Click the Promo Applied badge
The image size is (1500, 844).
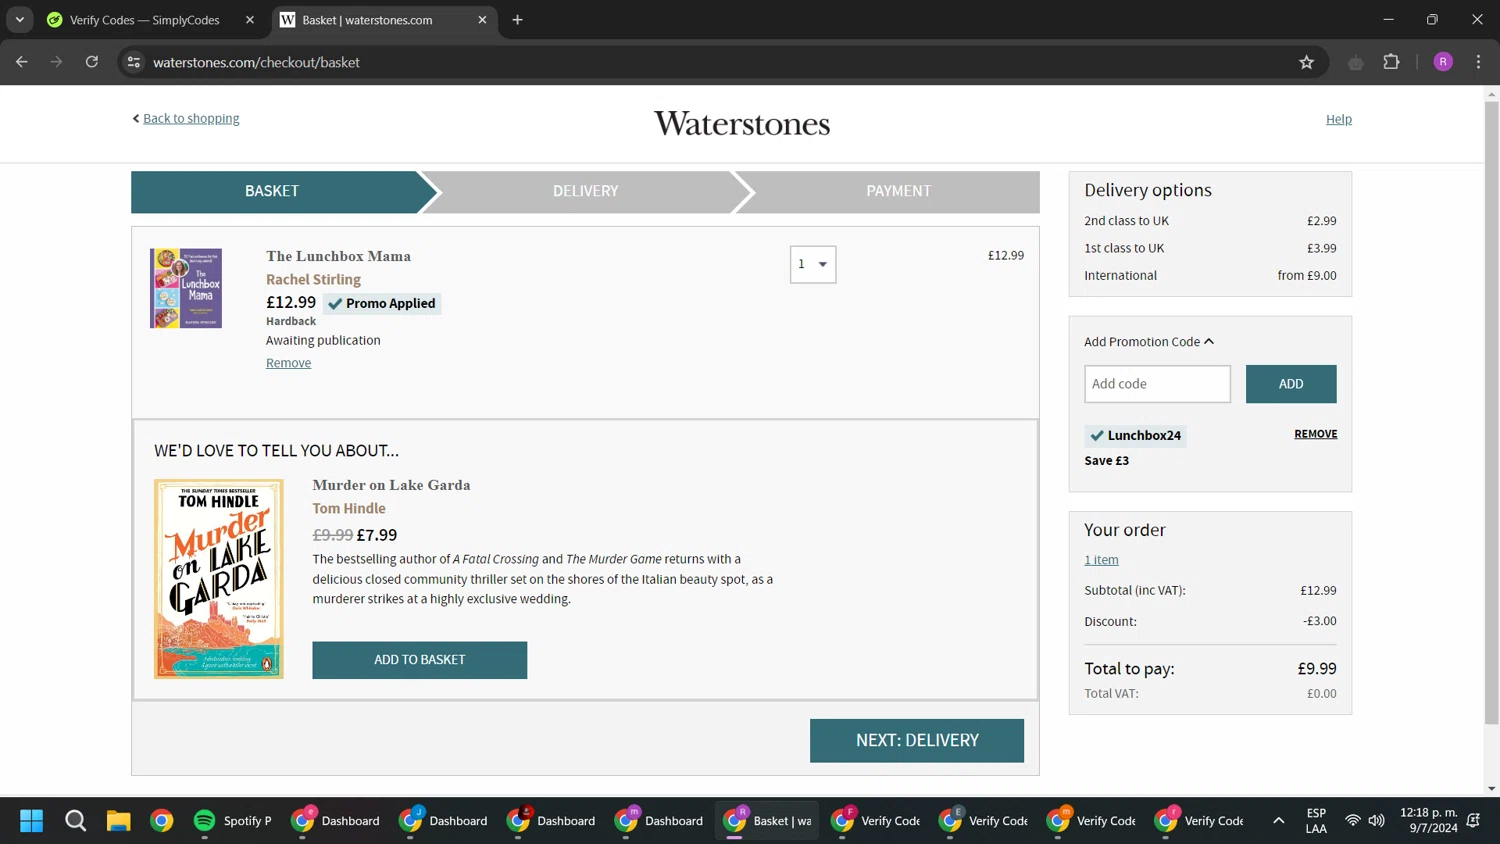tap(382, 303)
